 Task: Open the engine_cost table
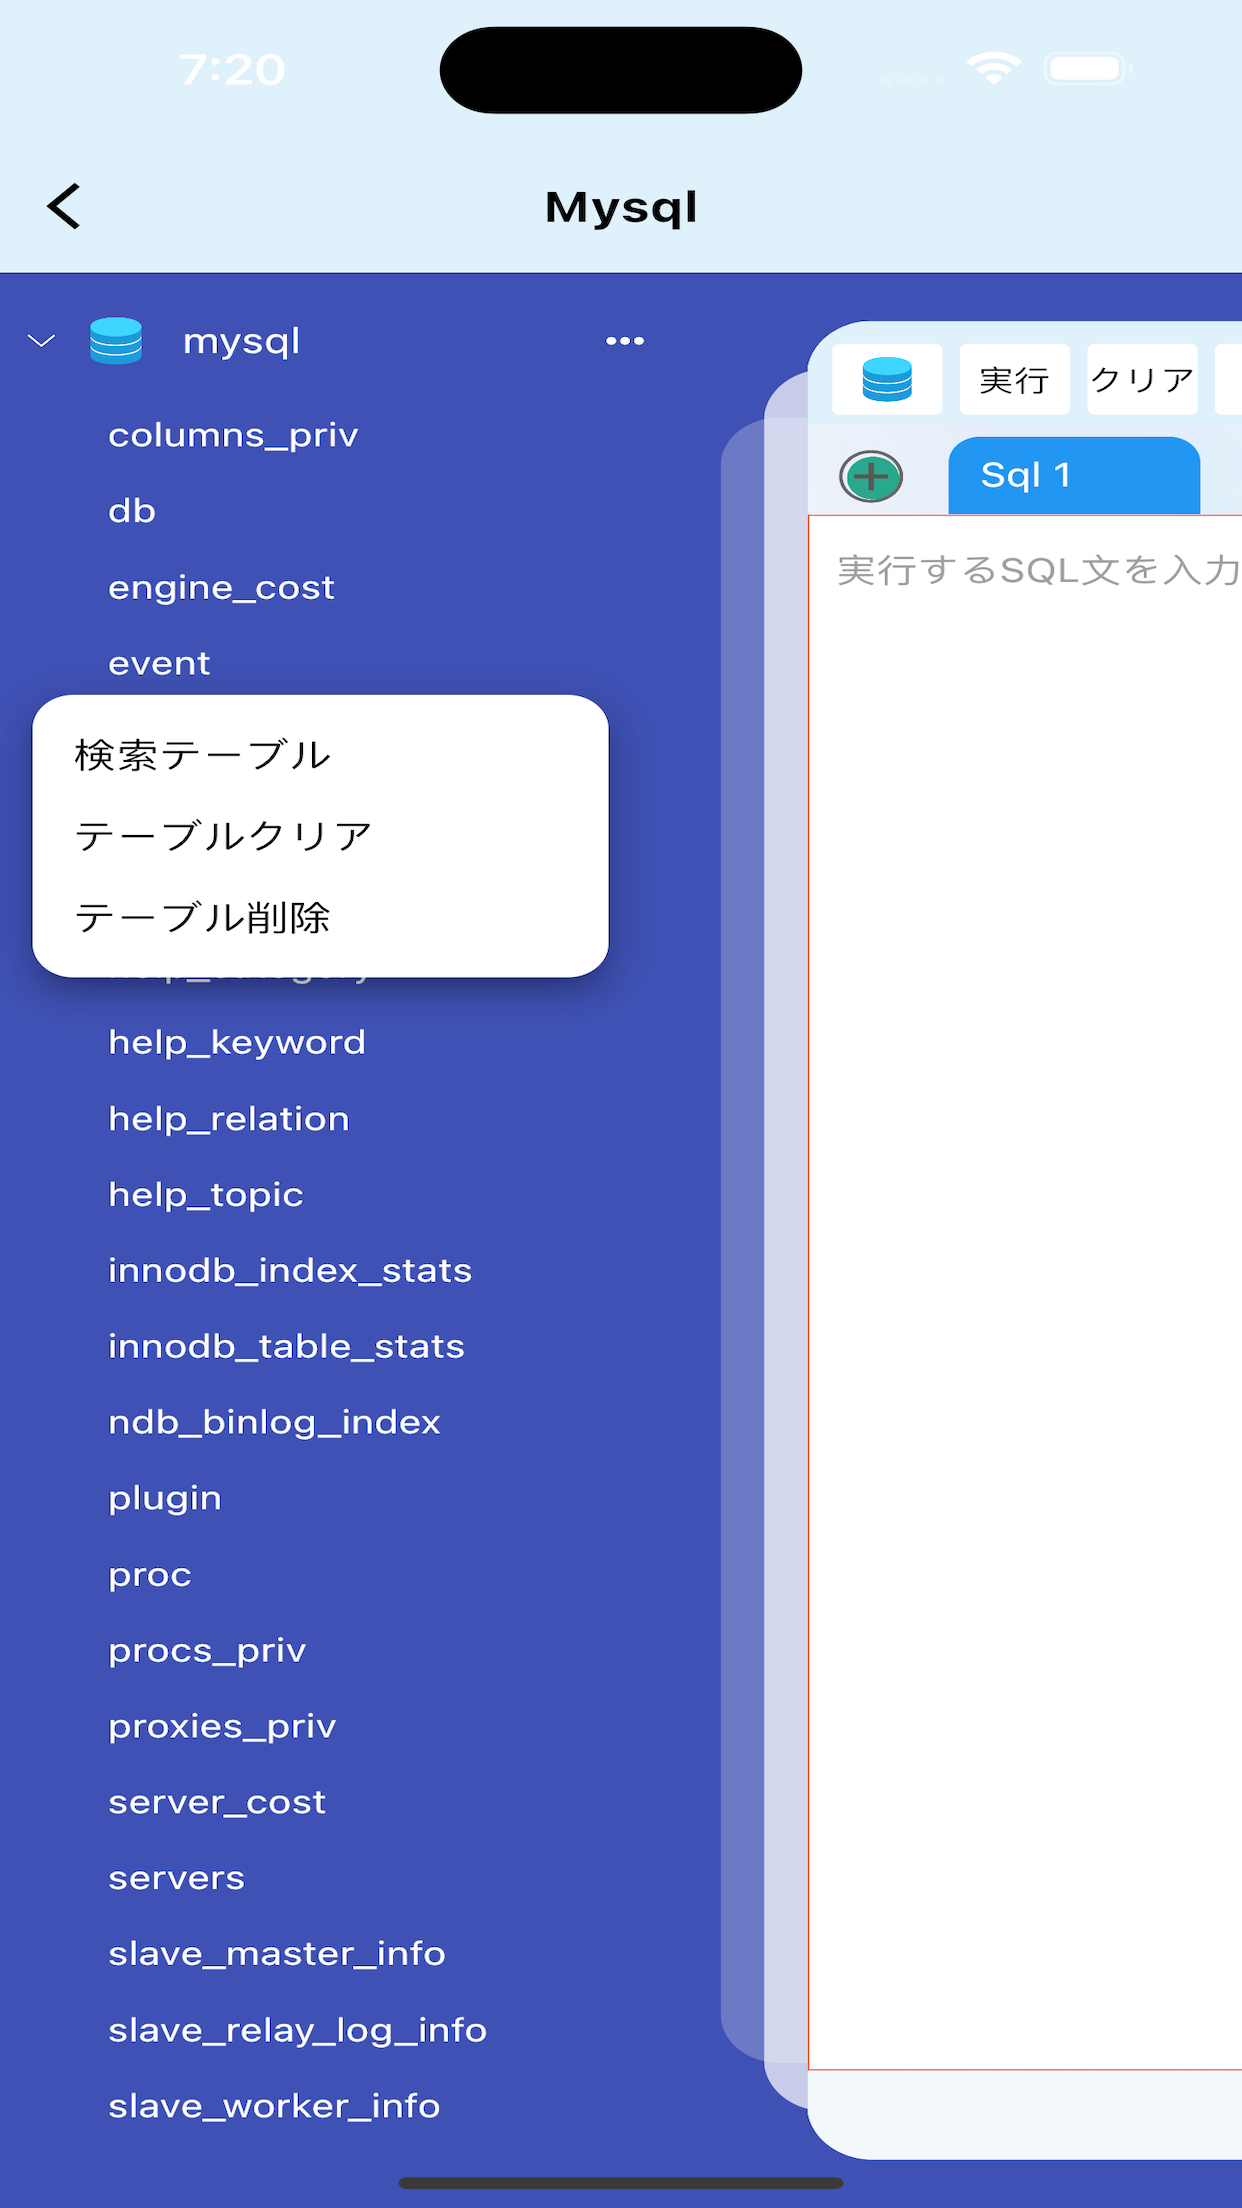click(221, 587)
